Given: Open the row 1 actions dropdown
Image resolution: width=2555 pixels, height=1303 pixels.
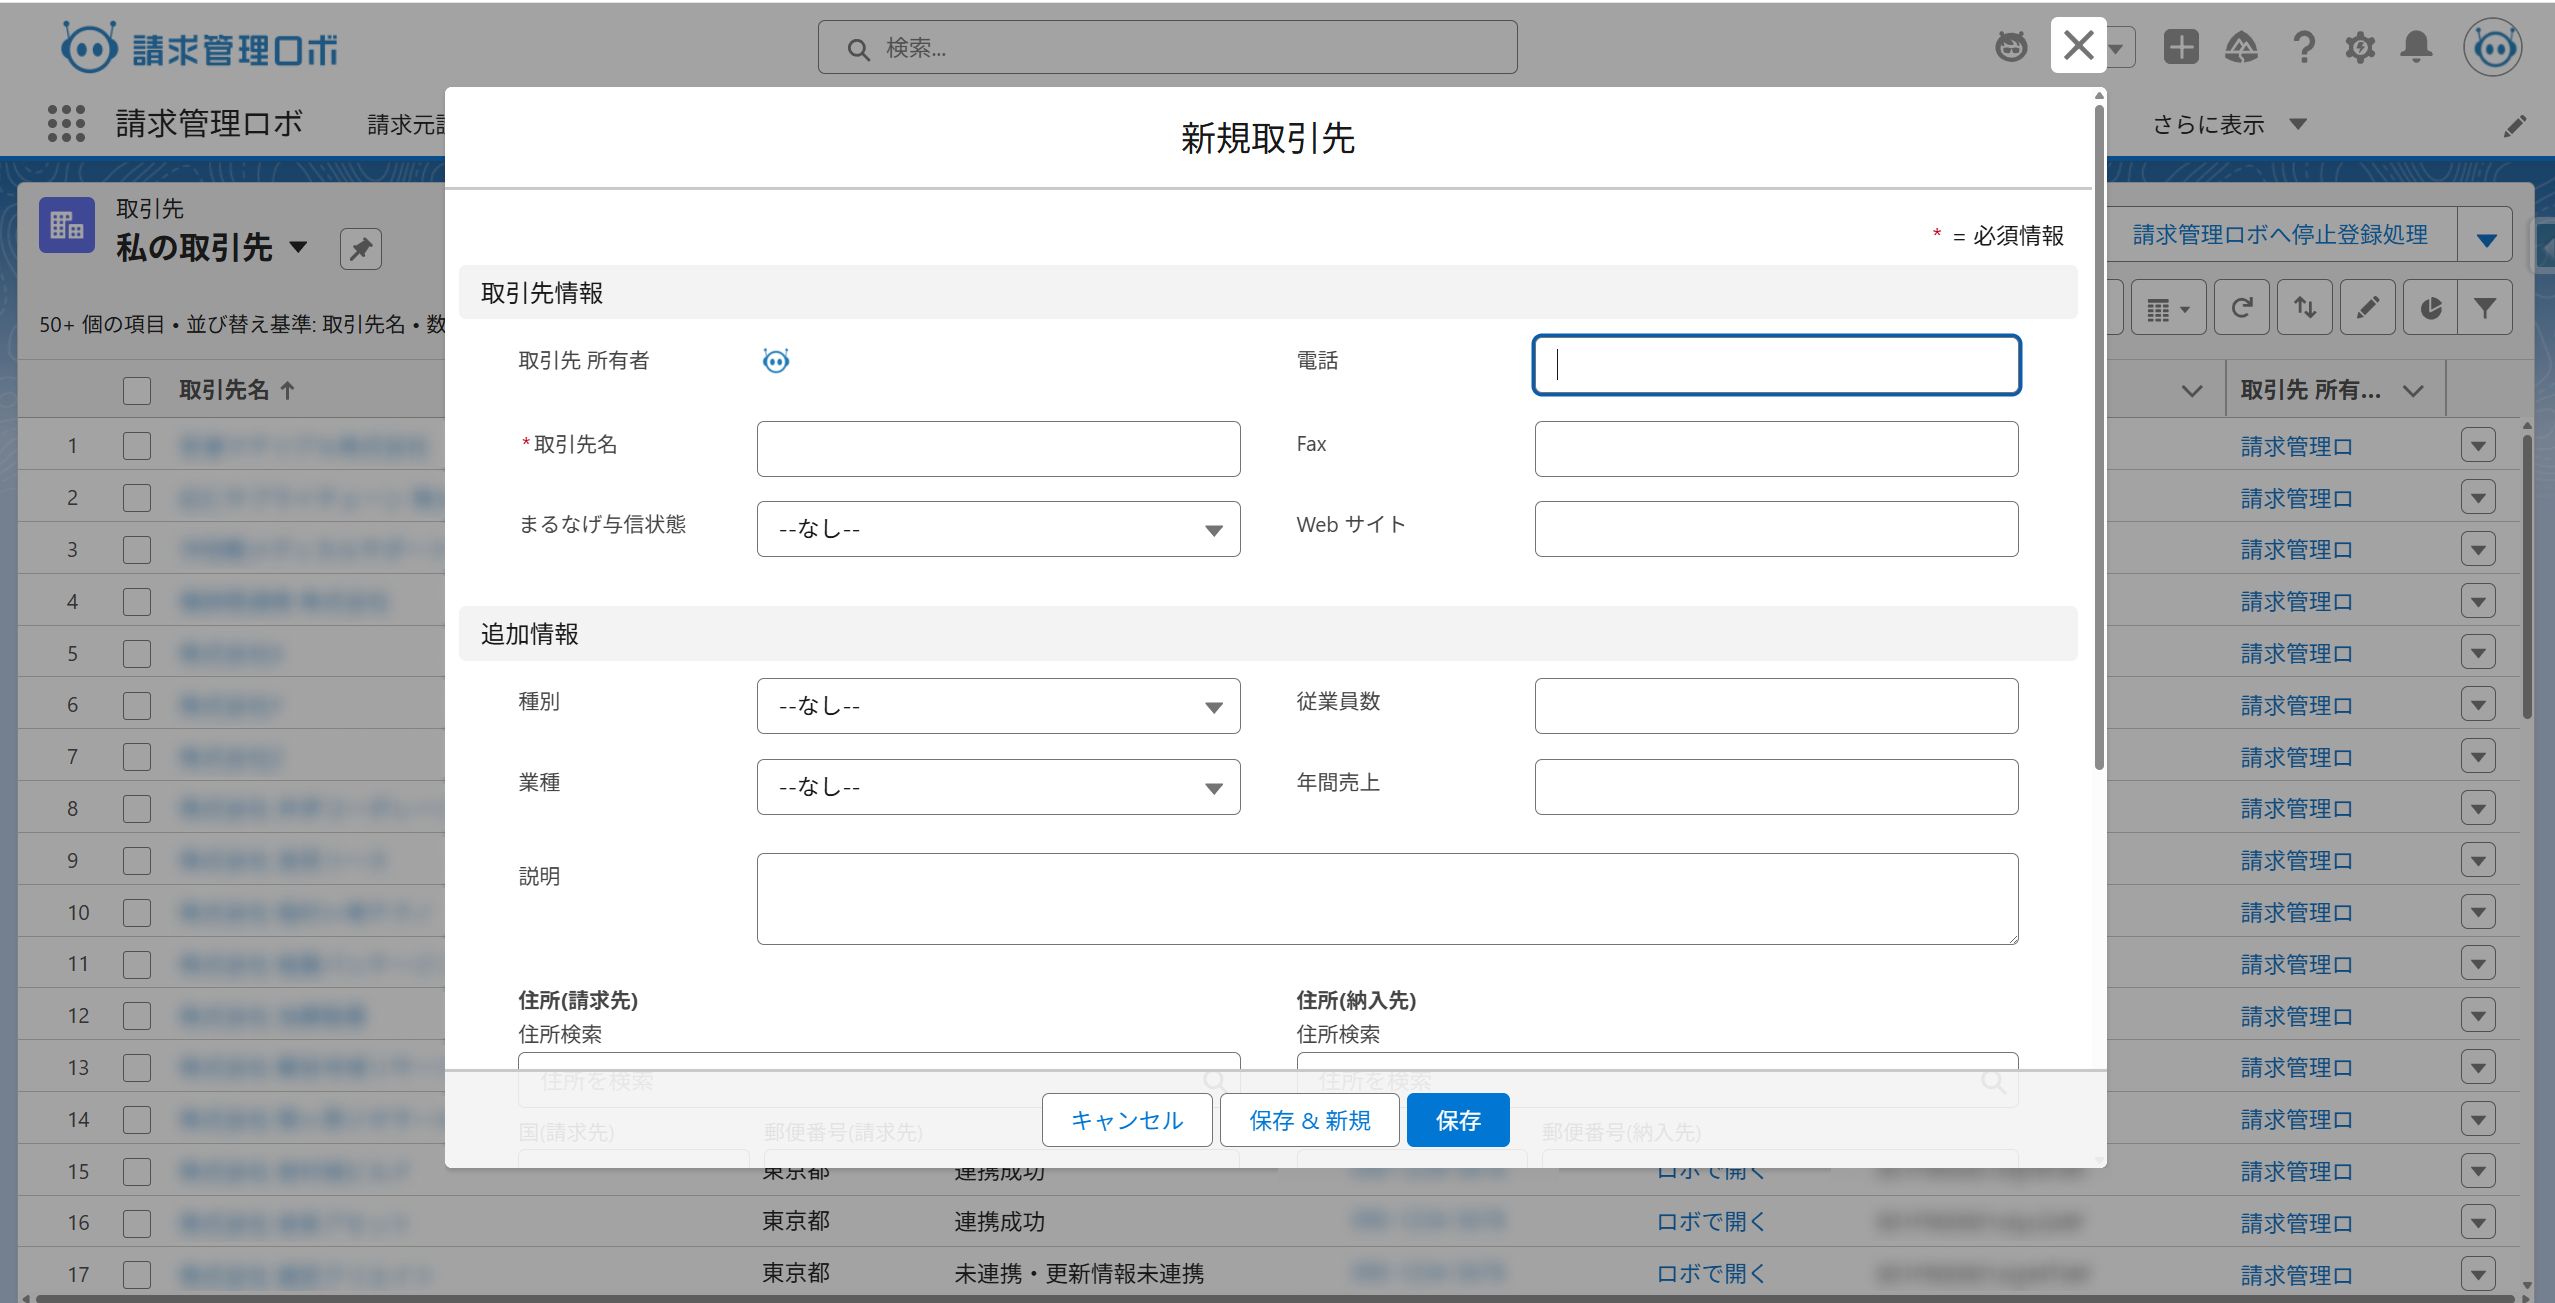Looking at the screenshot, I should [x=2478, y=446].
